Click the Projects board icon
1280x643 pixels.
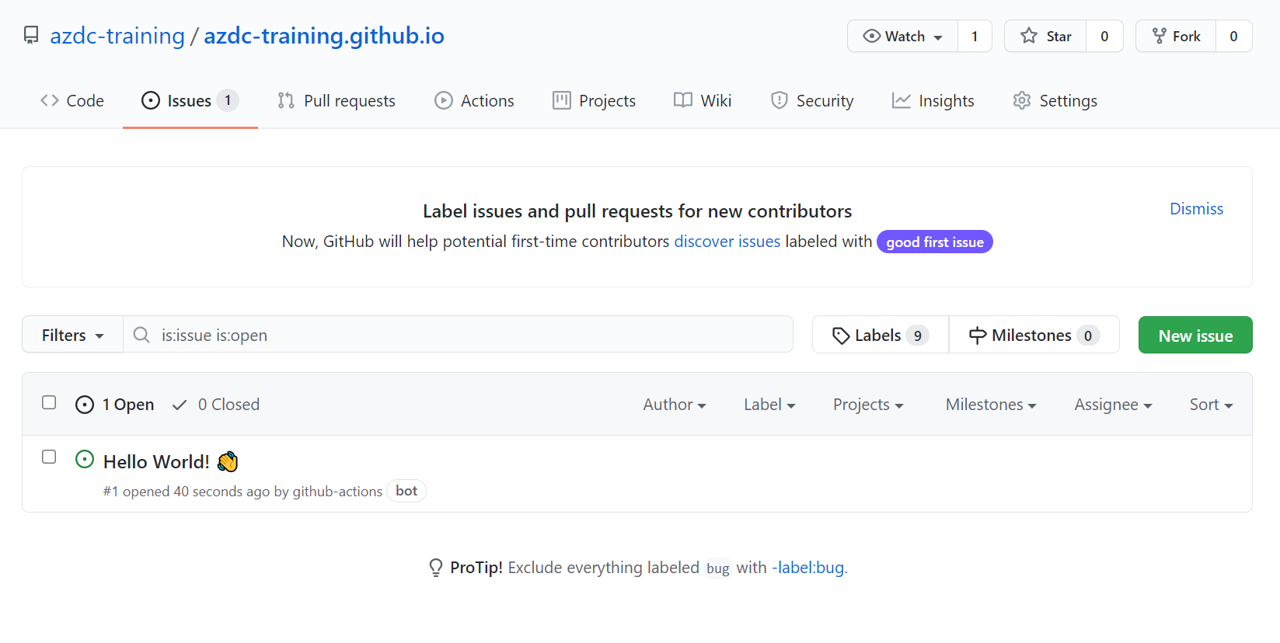pos(561,100)
